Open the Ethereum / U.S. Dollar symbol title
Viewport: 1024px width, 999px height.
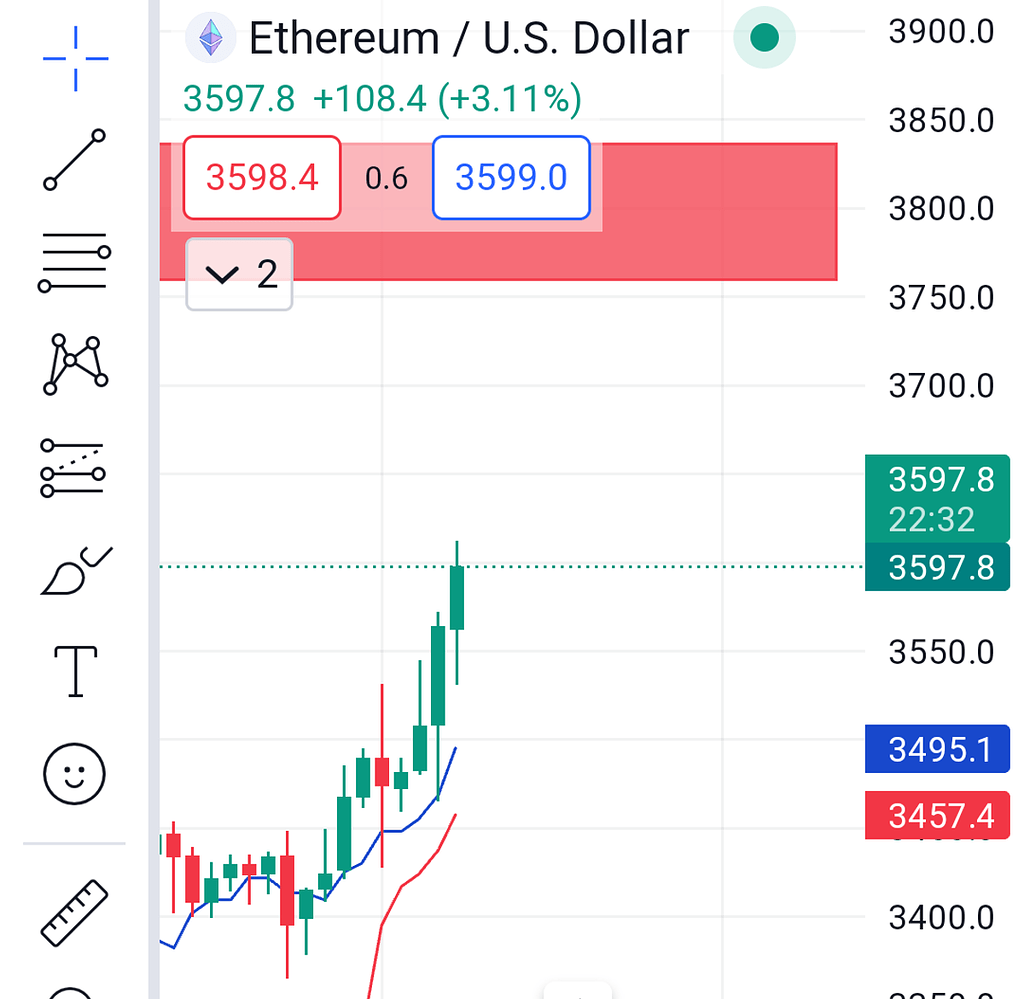coord(468,39)
